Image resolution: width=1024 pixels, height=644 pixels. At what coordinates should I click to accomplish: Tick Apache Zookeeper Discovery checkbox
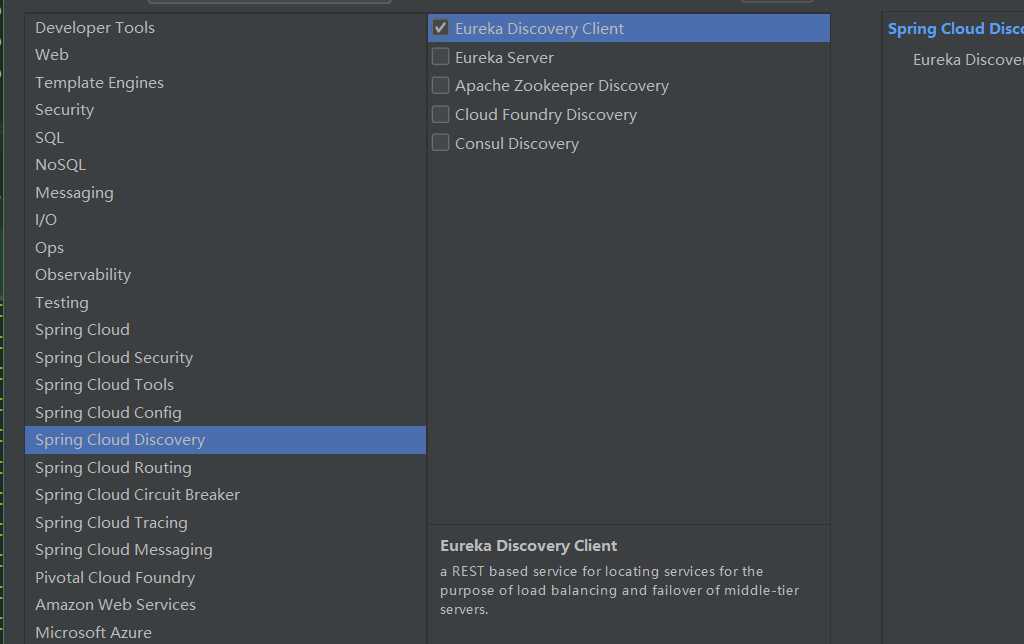pyautogui.click(x=440, y=86)
